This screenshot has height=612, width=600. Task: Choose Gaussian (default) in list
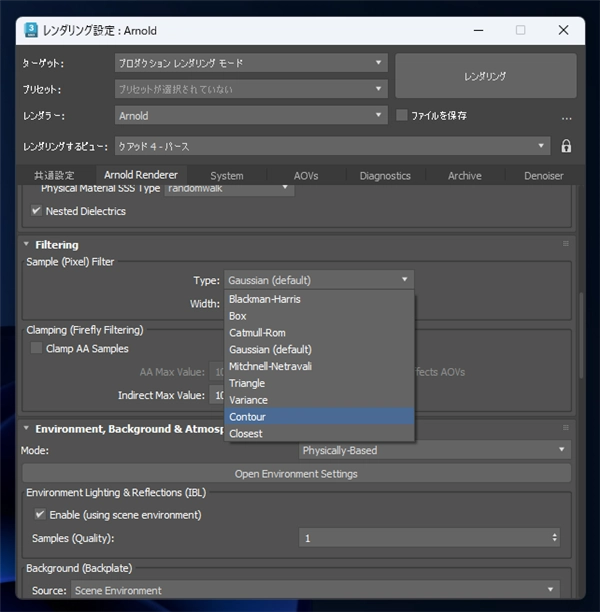point(319,349)
